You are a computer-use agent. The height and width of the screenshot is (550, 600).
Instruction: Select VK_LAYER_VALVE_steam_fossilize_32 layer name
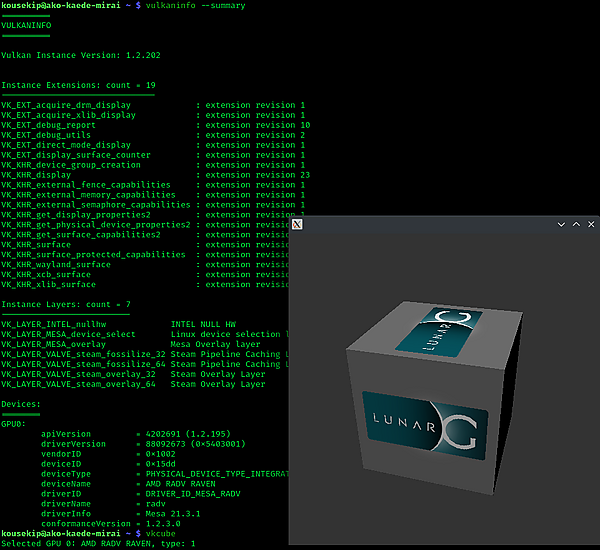(83, 354)
